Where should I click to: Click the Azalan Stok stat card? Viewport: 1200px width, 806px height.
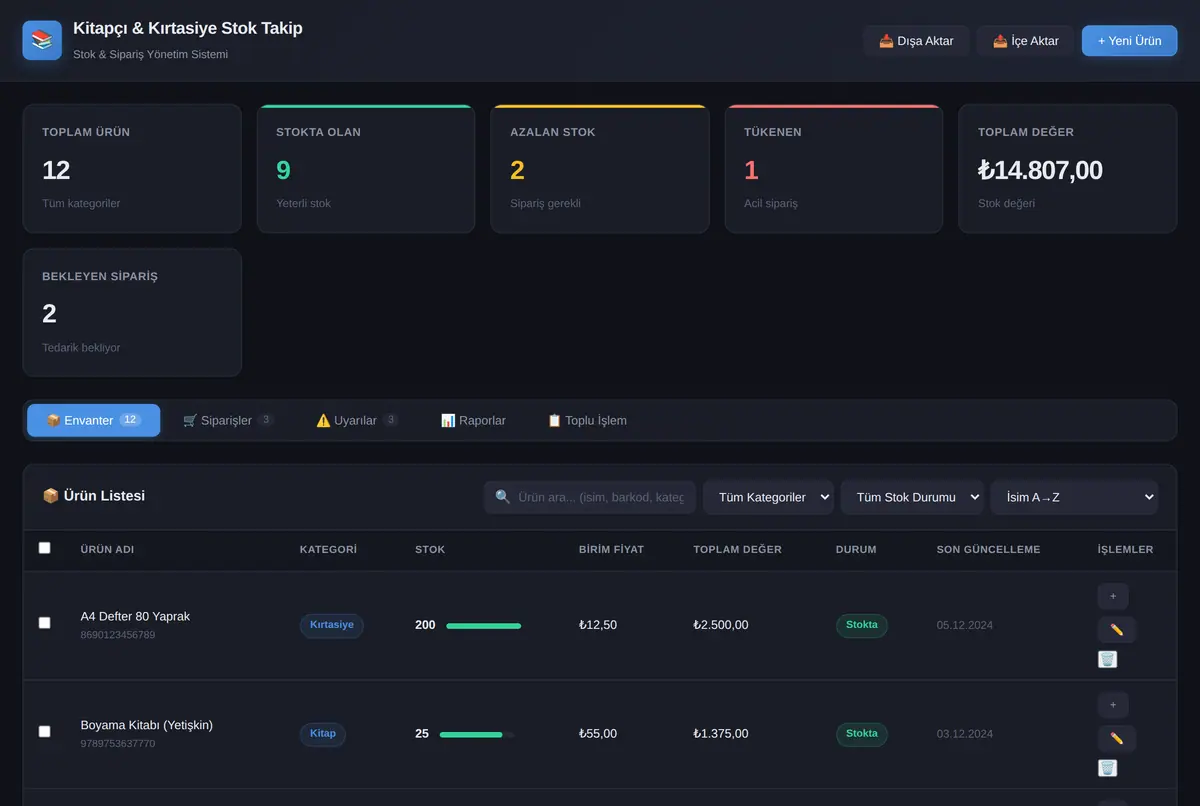click(600, 168)
